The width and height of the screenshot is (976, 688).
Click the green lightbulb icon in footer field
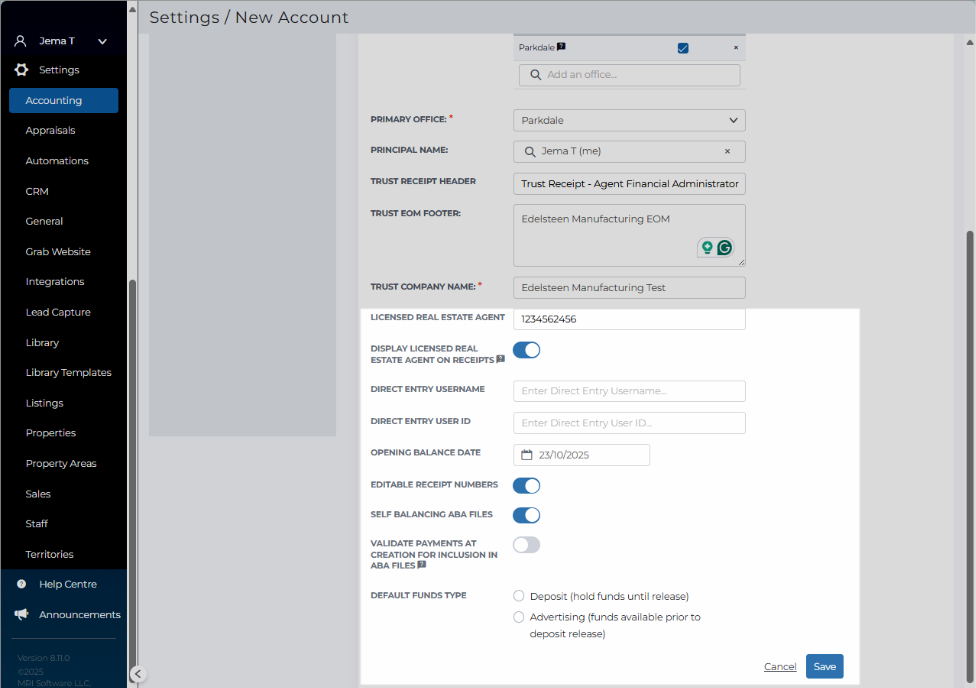point(707,248)
